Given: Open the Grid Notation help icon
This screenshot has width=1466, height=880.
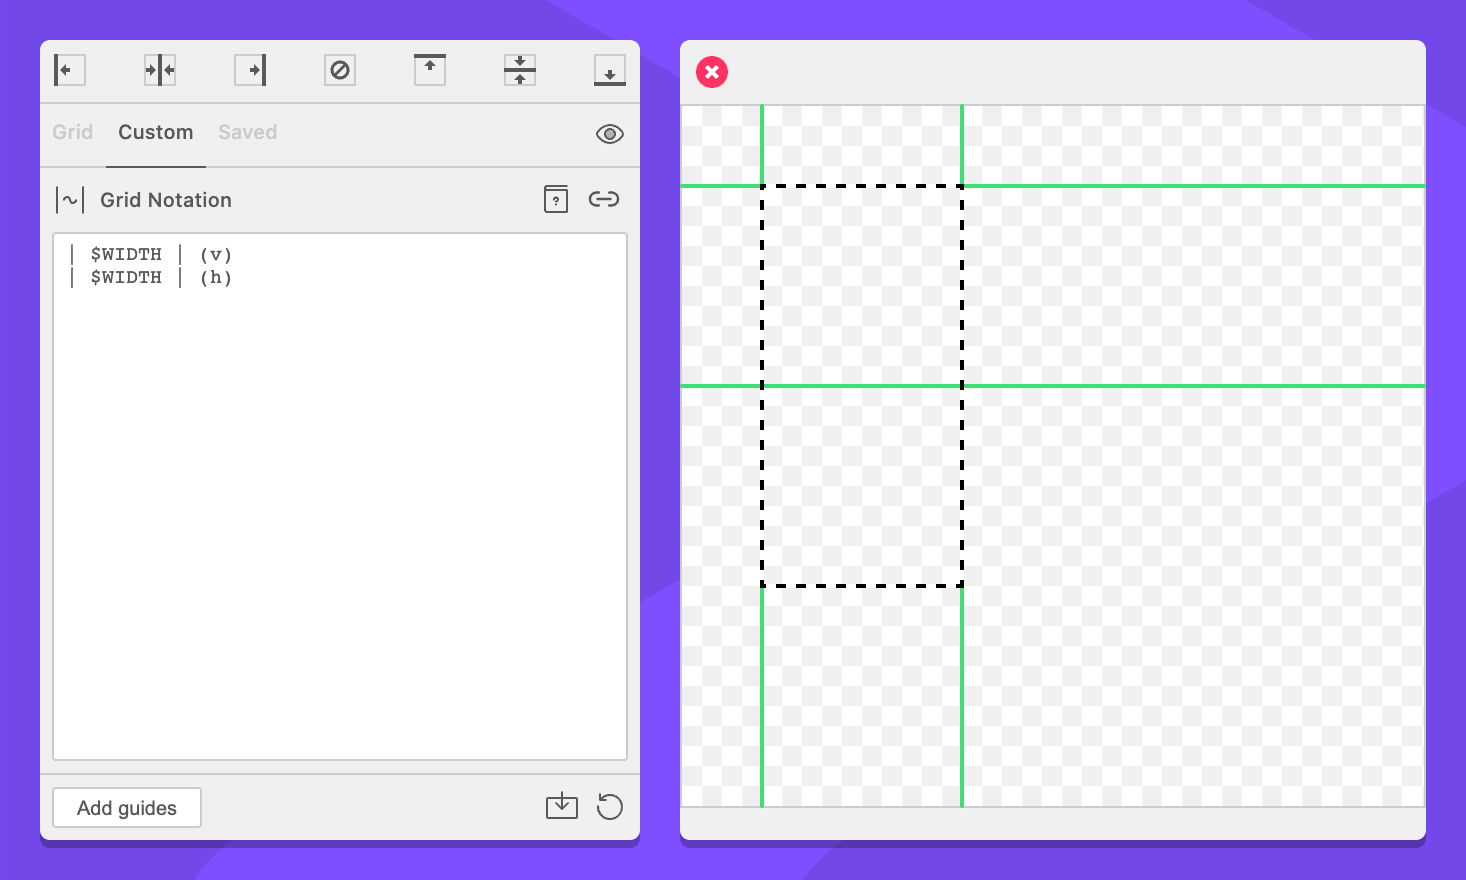Looking at the screenshot, I should click(x=556, y=199).
